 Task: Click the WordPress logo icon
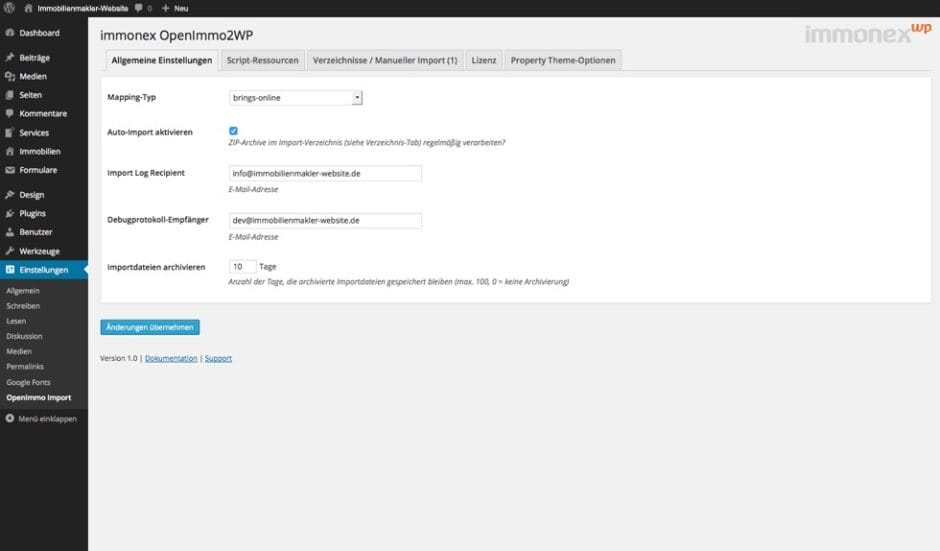click(x=9, y=8)
